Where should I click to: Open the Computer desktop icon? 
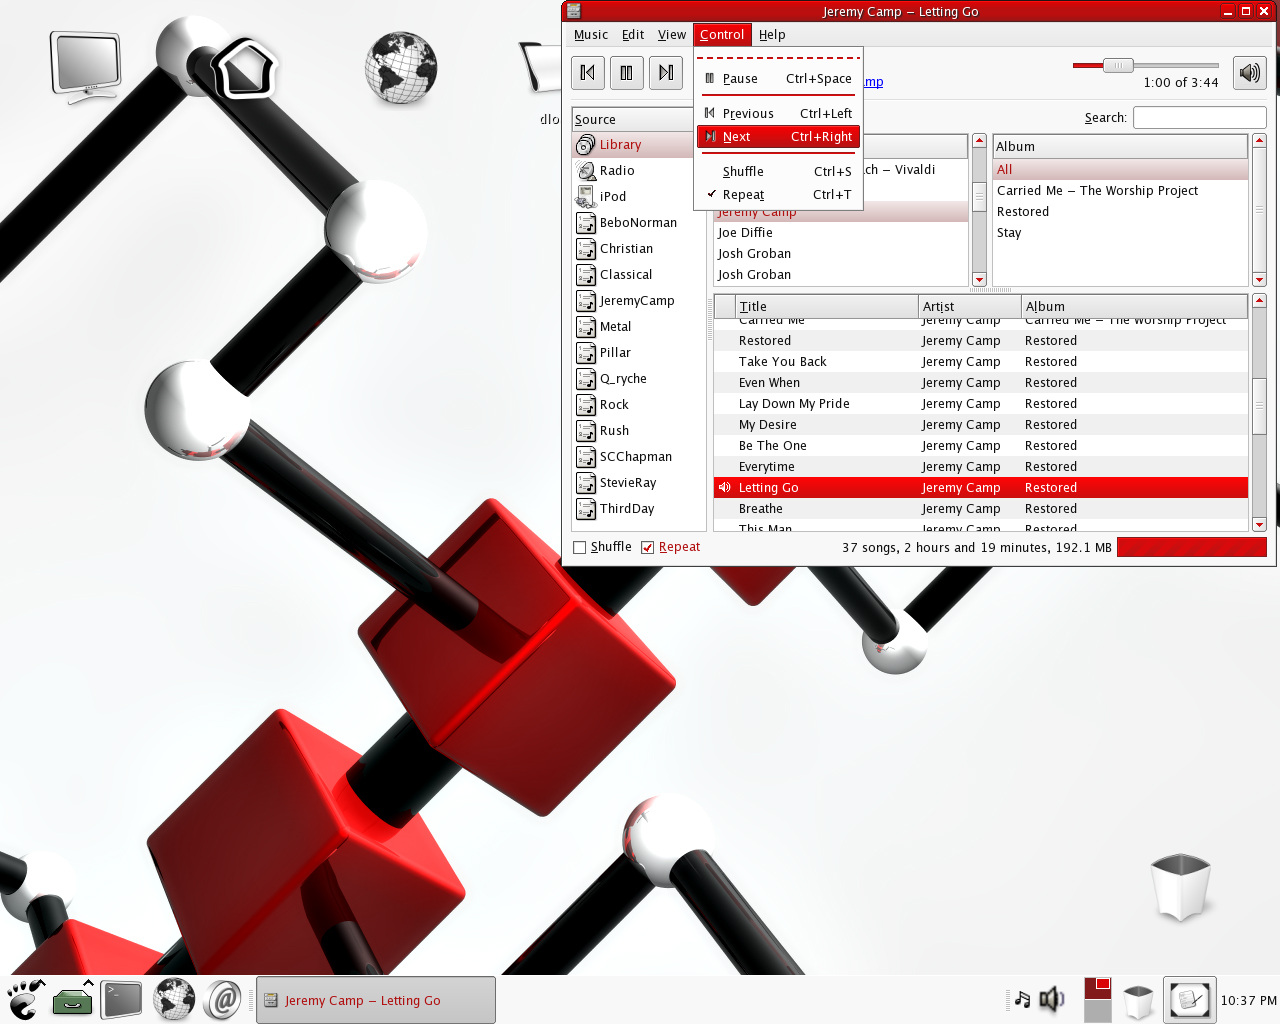tap(87, 68)
